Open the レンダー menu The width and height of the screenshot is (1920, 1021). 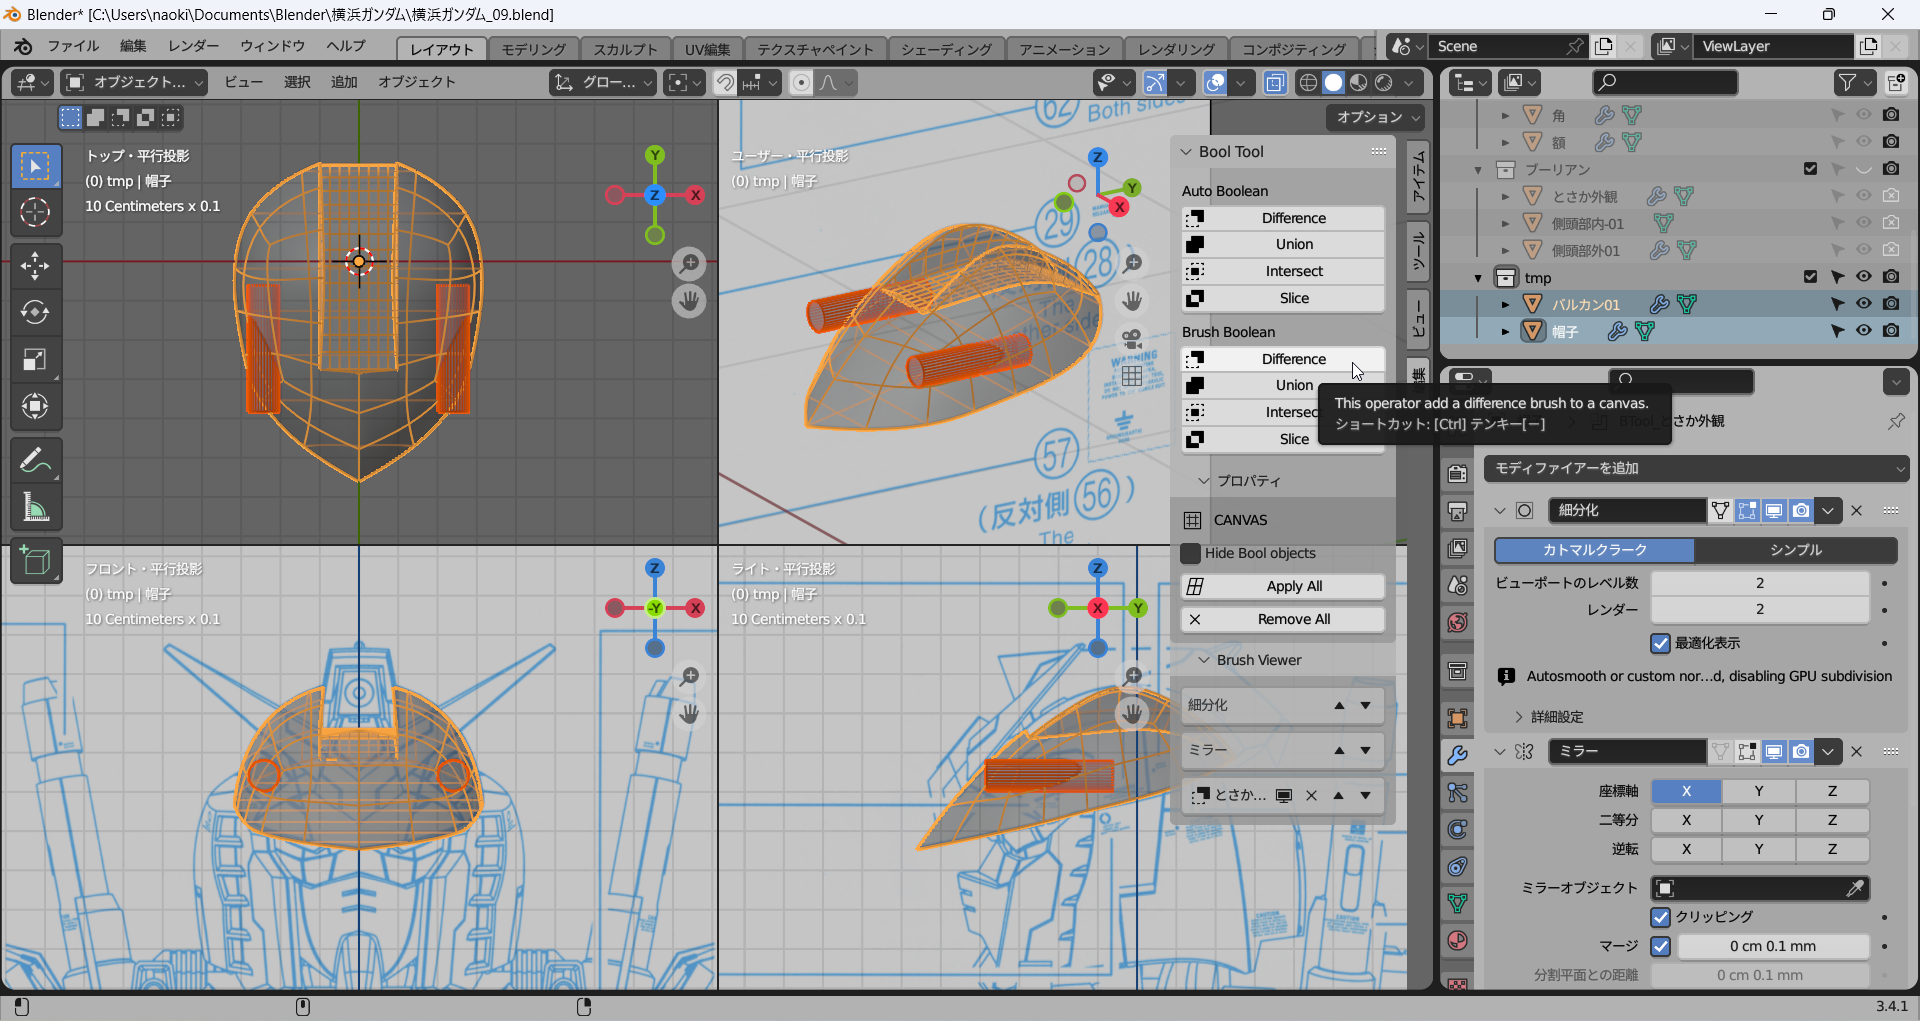(x=193, y=46)
